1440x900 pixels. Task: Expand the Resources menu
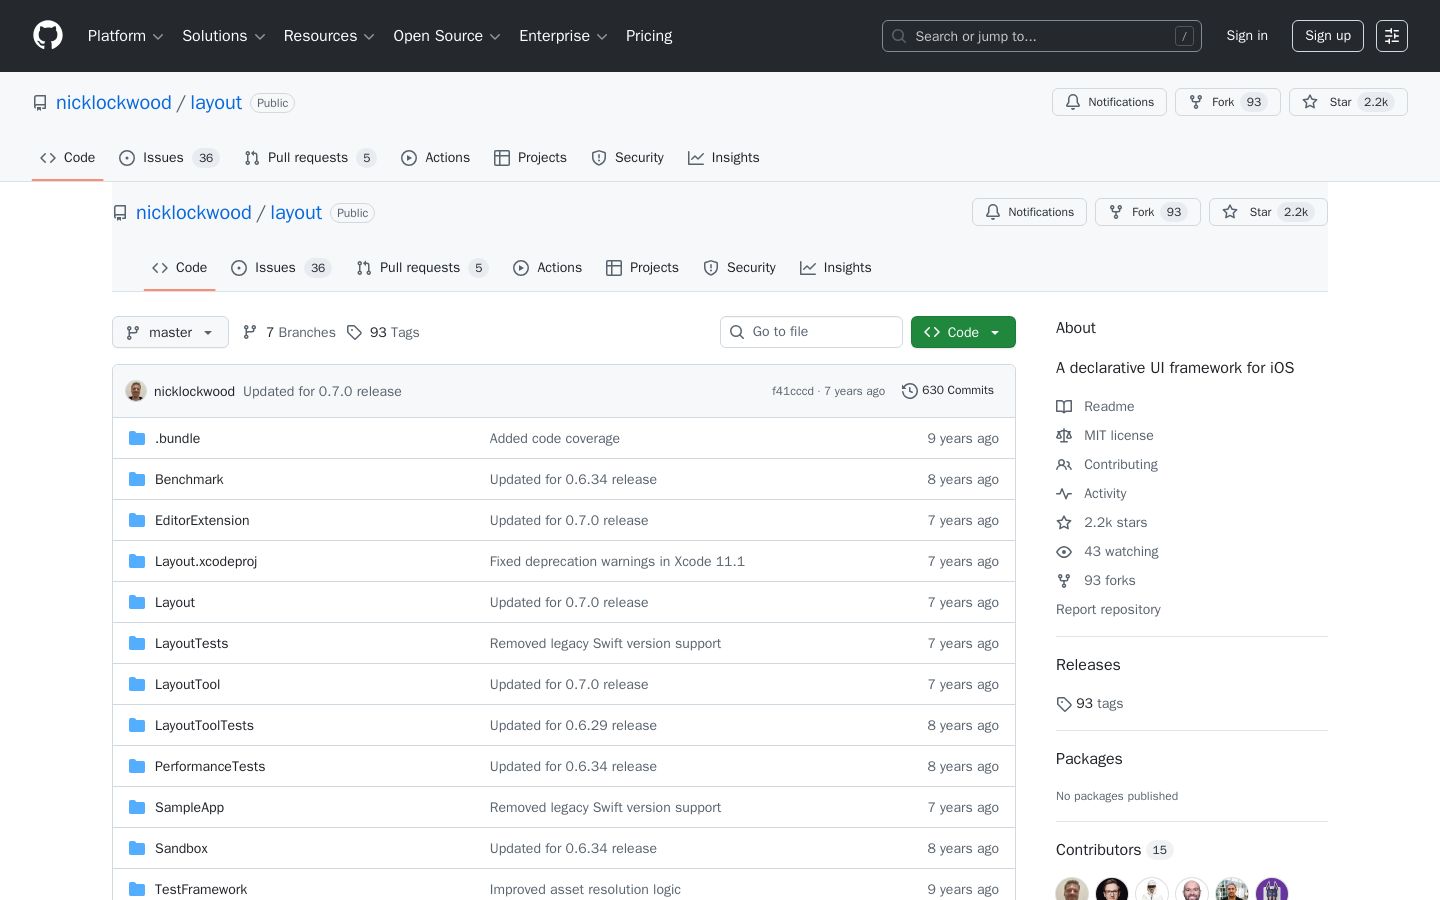coord(330,36)
